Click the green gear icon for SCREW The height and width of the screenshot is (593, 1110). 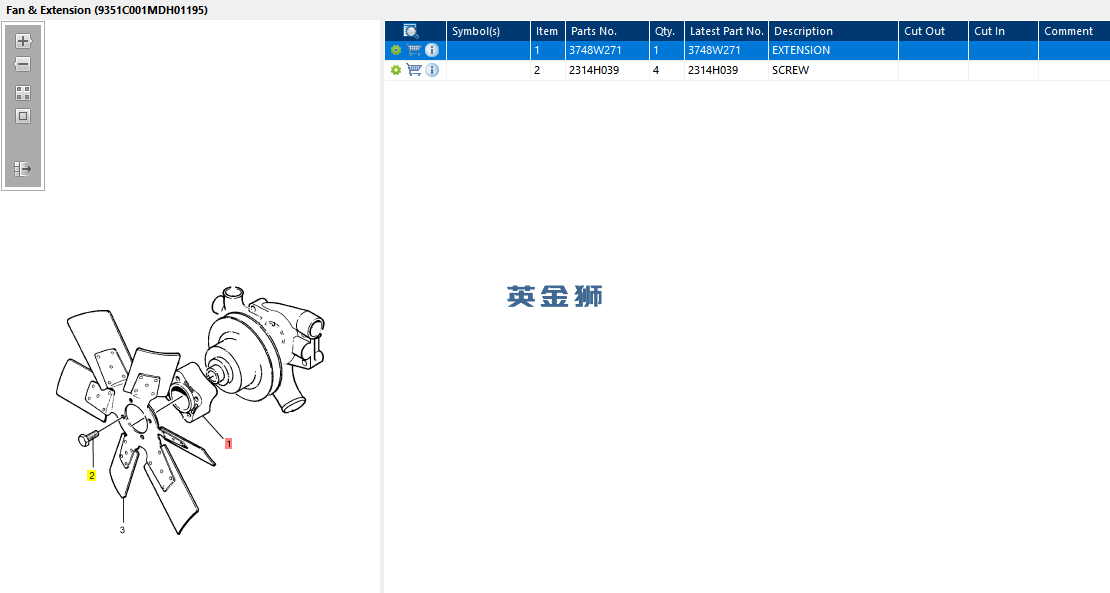396,70
